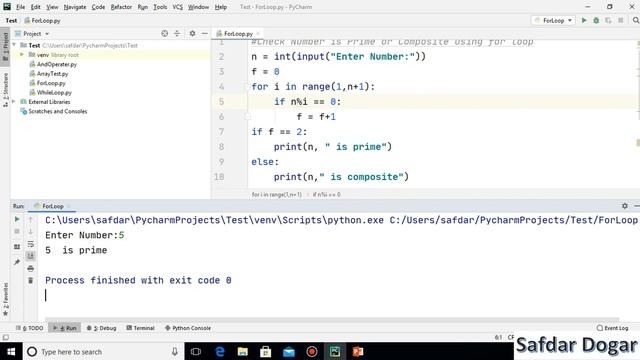640x360 pixels.
Task: Click Run button in bottom tool strip
Action: 65,328
